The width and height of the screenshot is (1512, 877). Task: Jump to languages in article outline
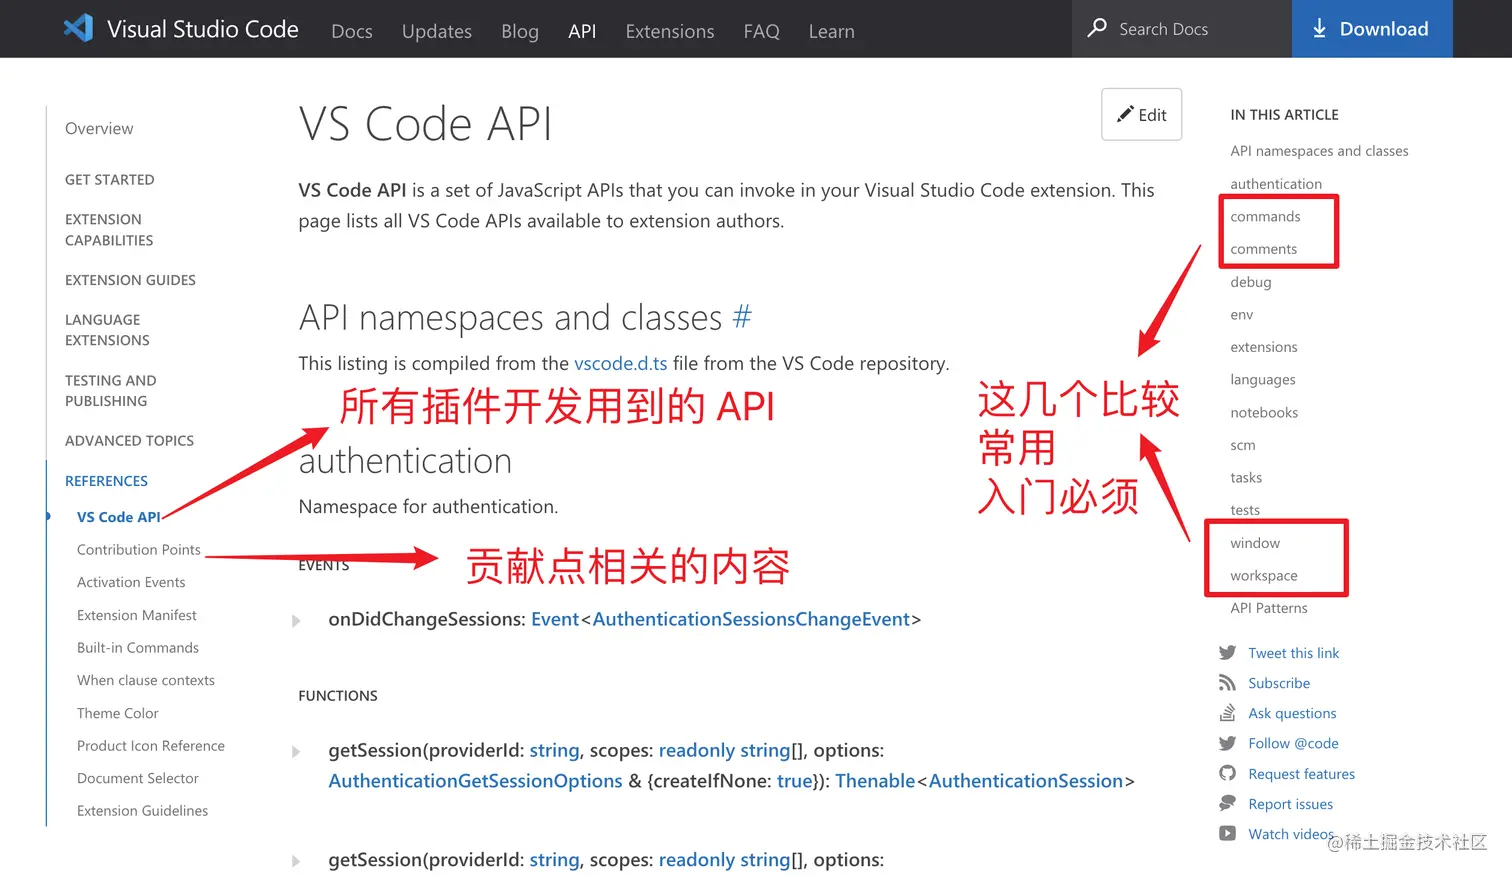[1263, 380]
